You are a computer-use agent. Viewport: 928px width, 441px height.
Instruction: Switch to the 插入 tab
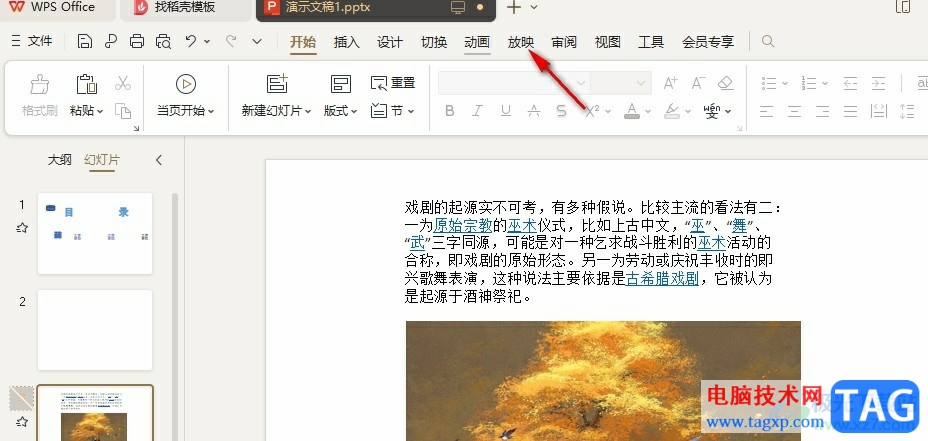(346, 42)
